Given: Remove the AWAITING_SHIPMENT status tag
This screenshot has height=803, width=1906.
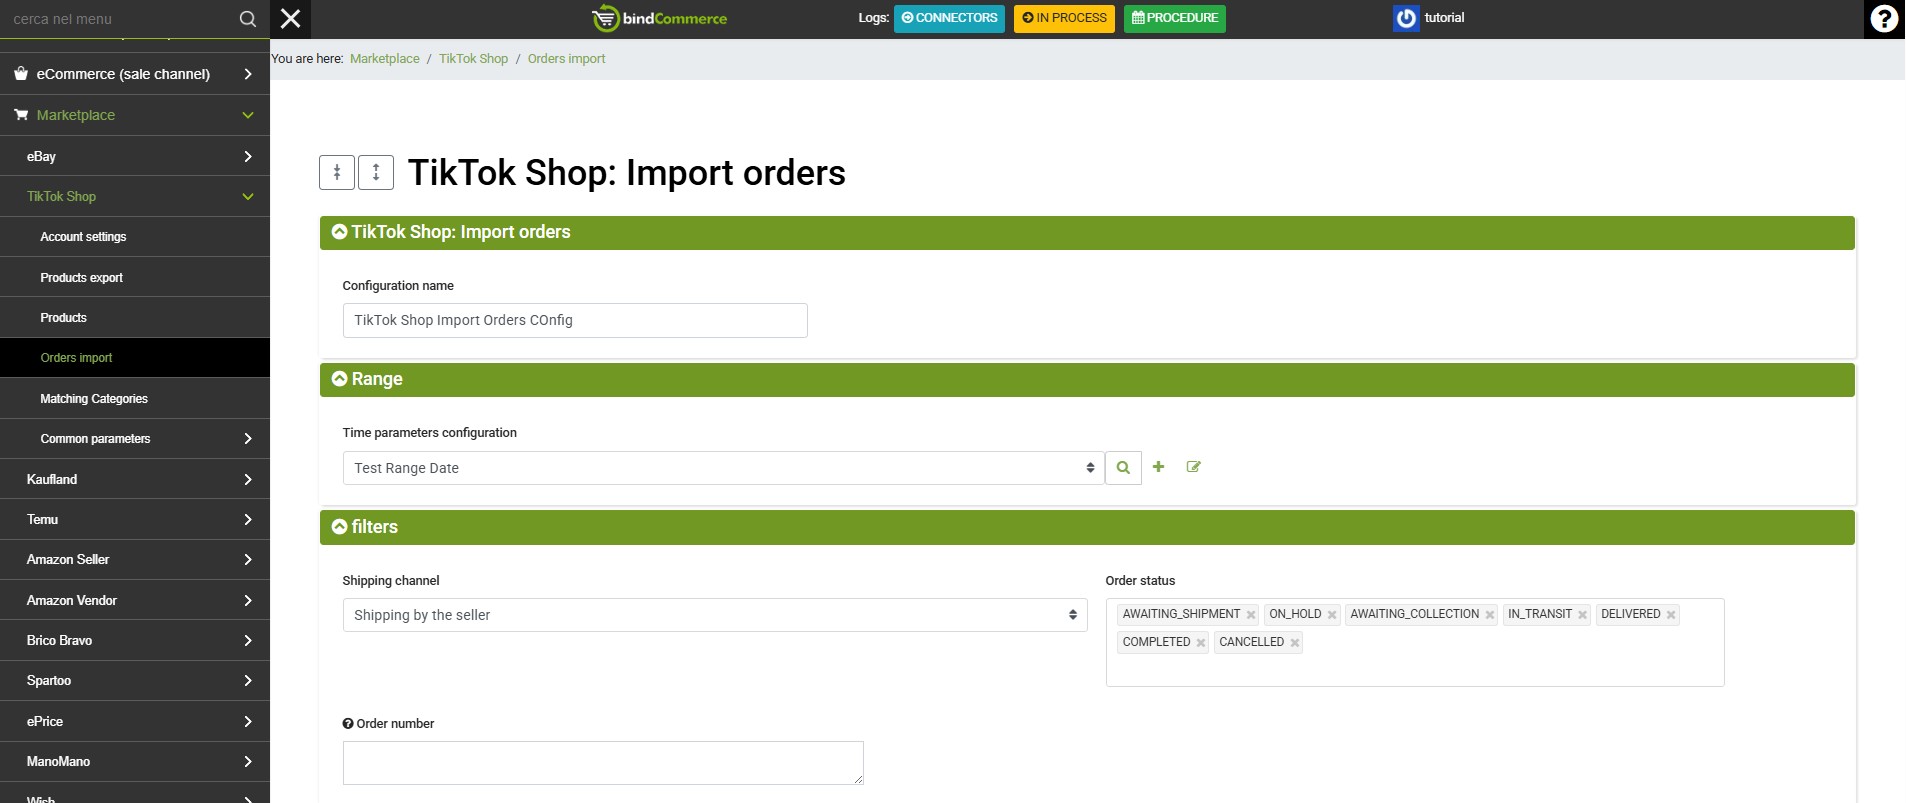Looking at the screenshot, I should pos(1251,615).
